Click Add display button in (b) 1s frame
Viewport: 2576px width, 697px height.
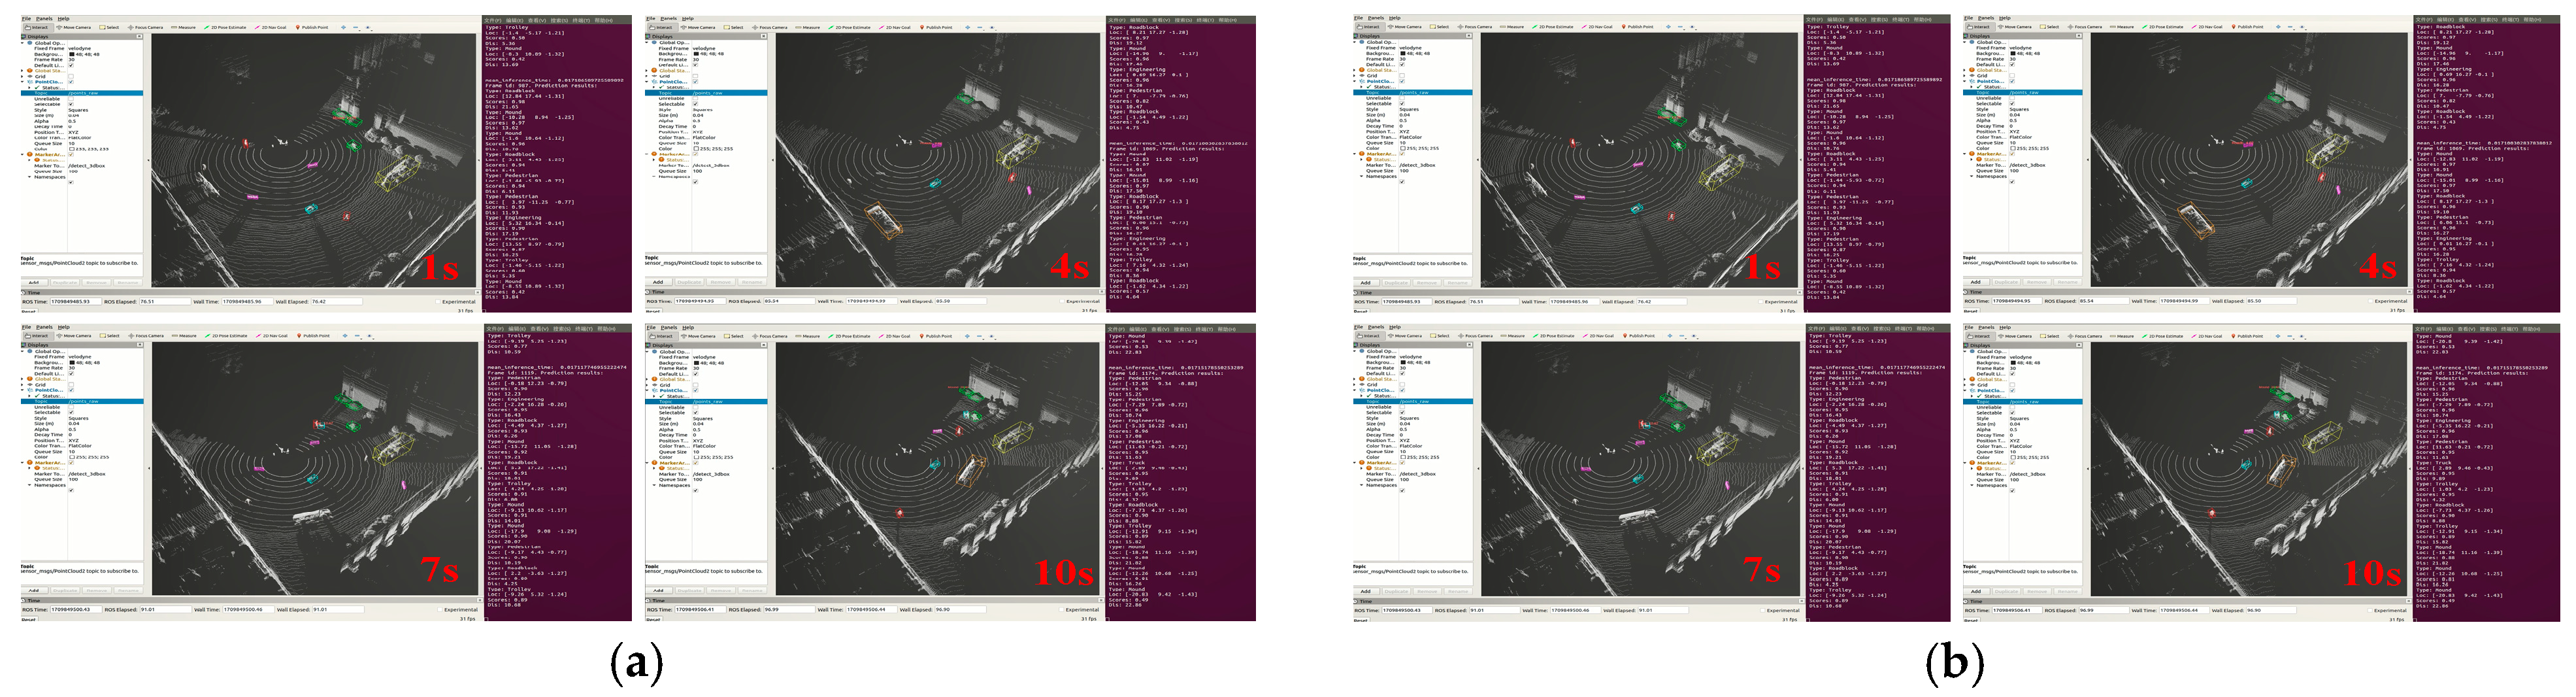(1367, 282)
